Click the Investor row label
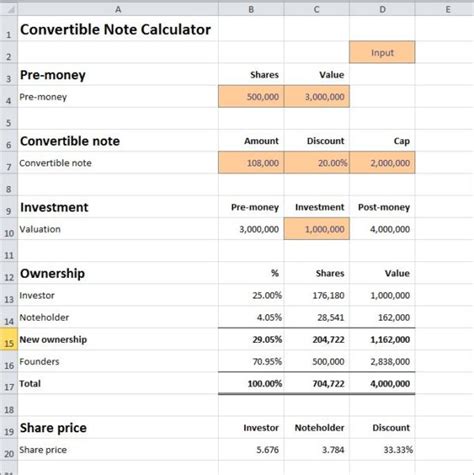The image size is (474, 475). click(37, 295)
